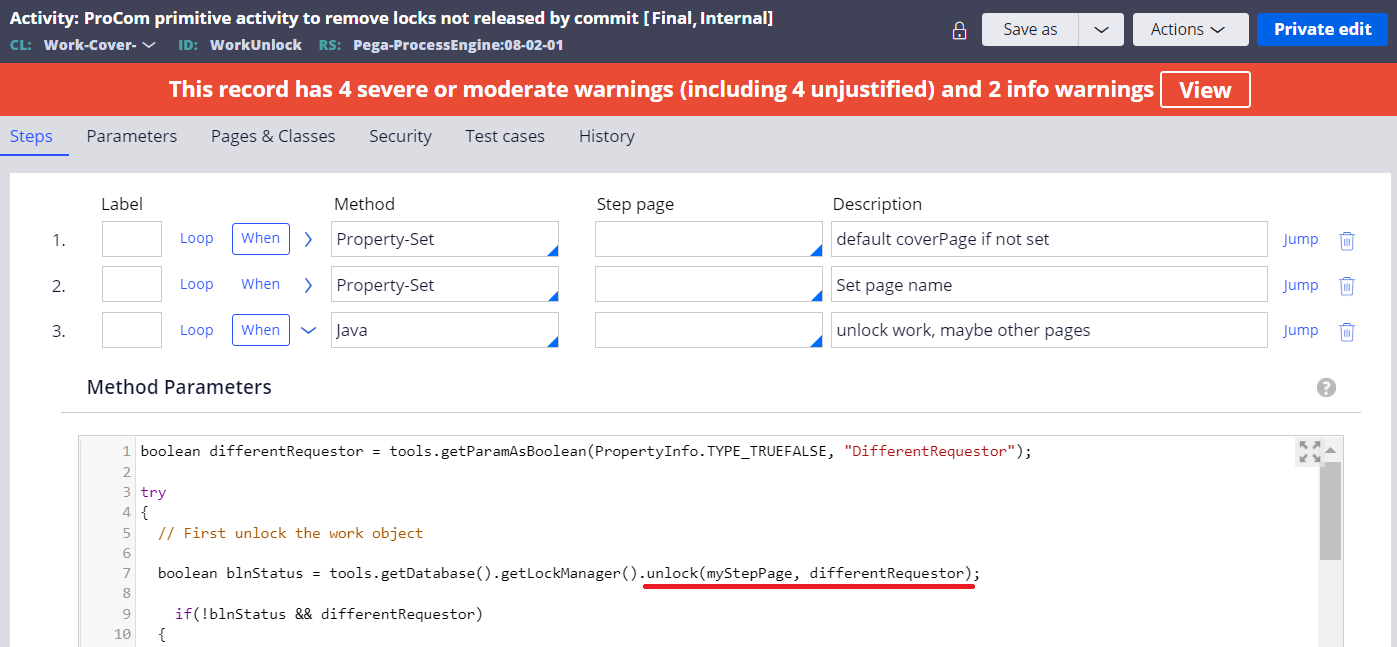
Task: Open the Pages & Classes tab
Action: [x=273, y=136]
